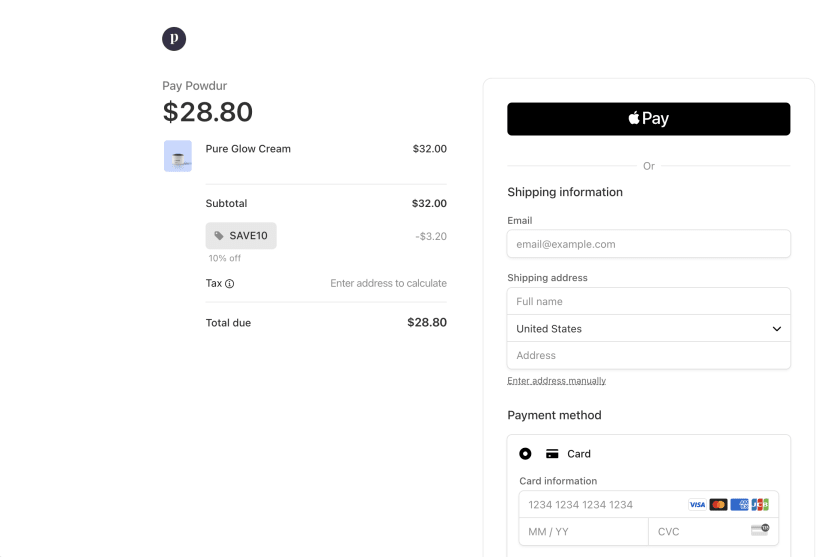Click the Email input field
Screen dimensions: 826x557
tap(648, 244)
